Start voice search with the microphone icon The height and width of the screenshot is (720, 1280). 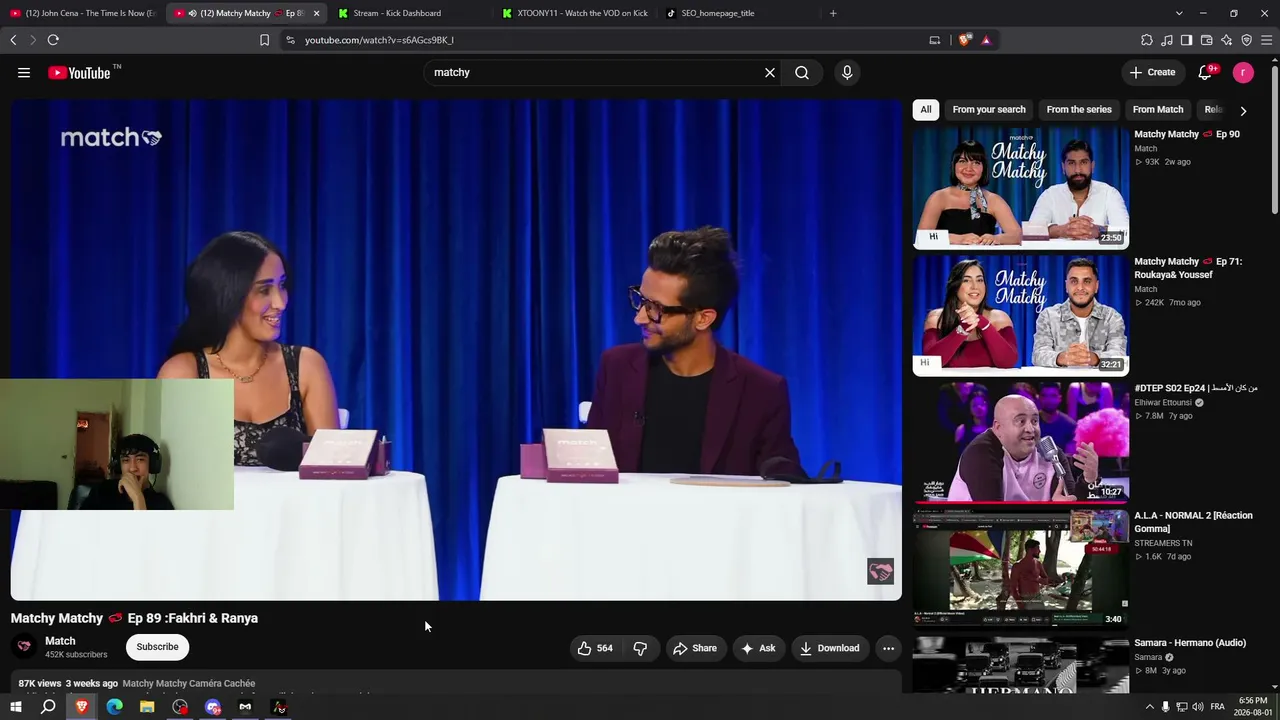point(847,72)
